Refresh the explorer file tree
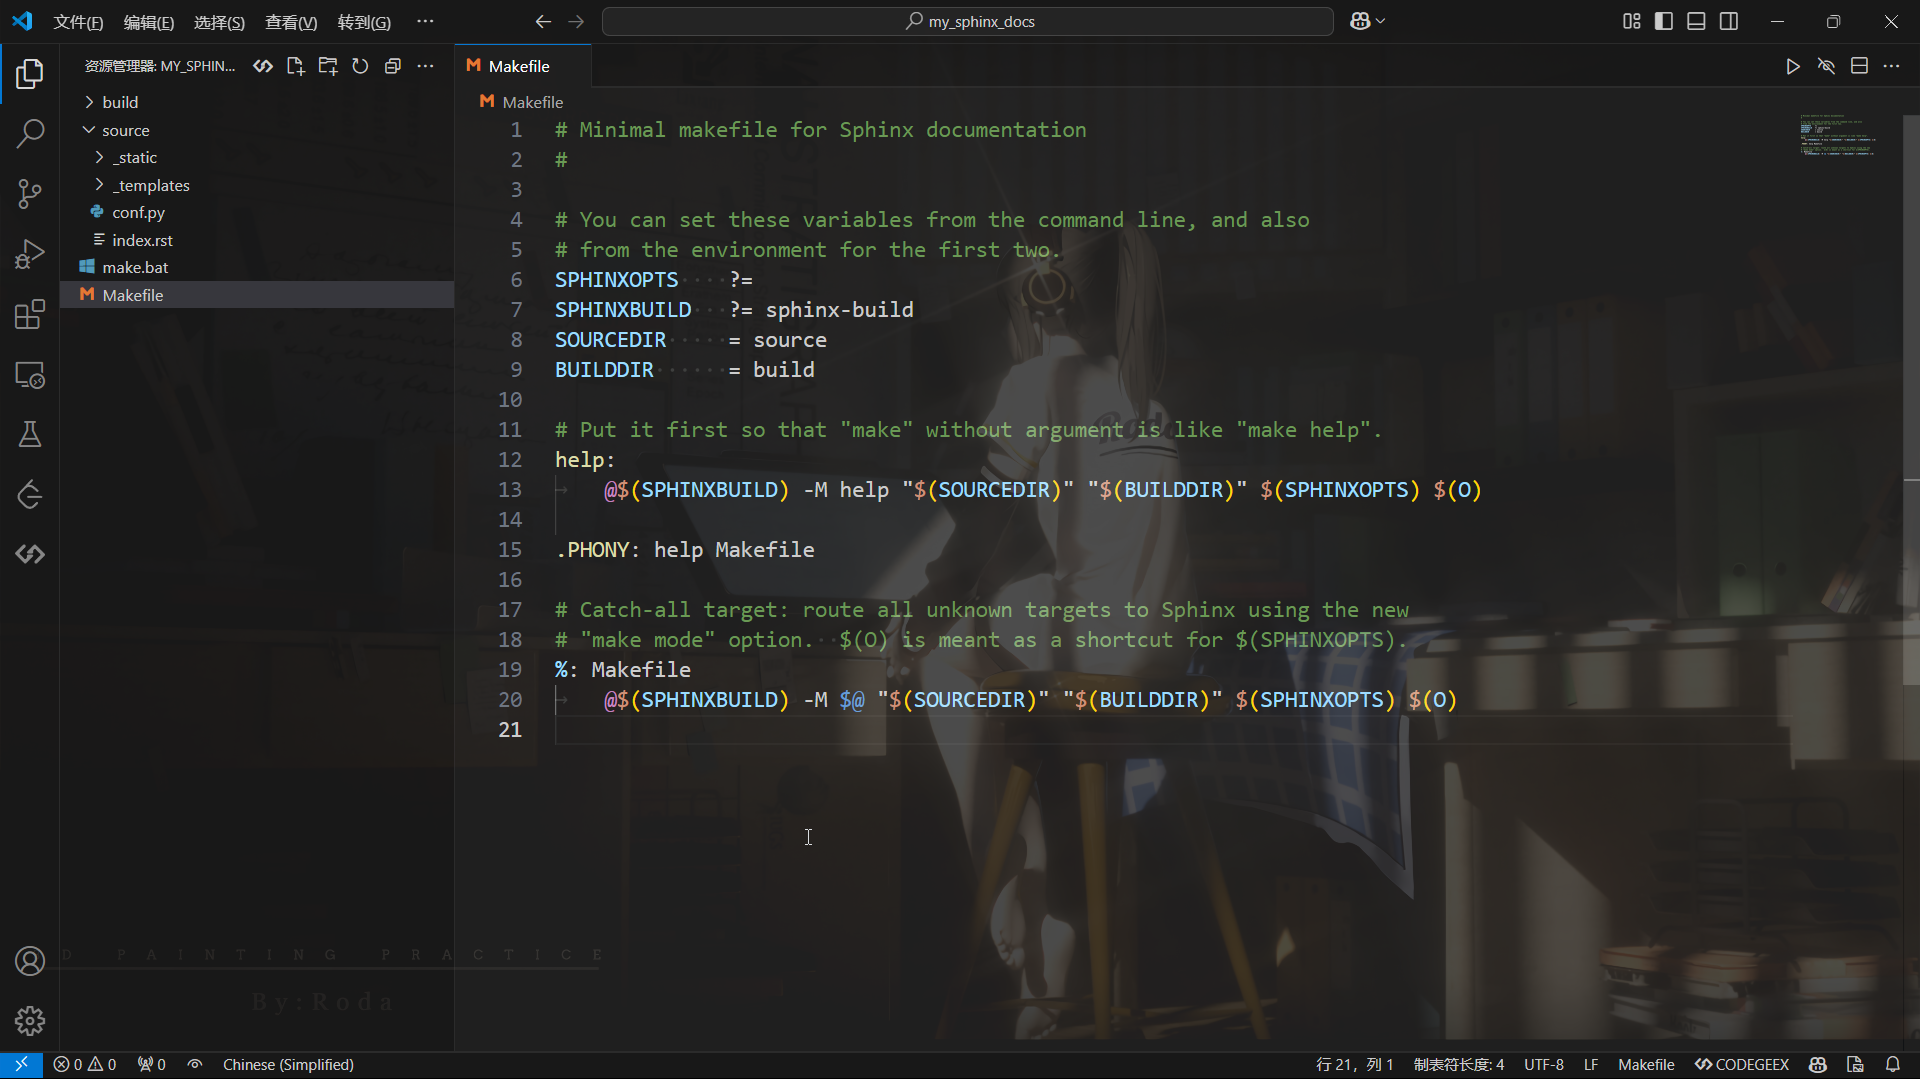This screenshot has width=1920, height=1079. [360, 66]
